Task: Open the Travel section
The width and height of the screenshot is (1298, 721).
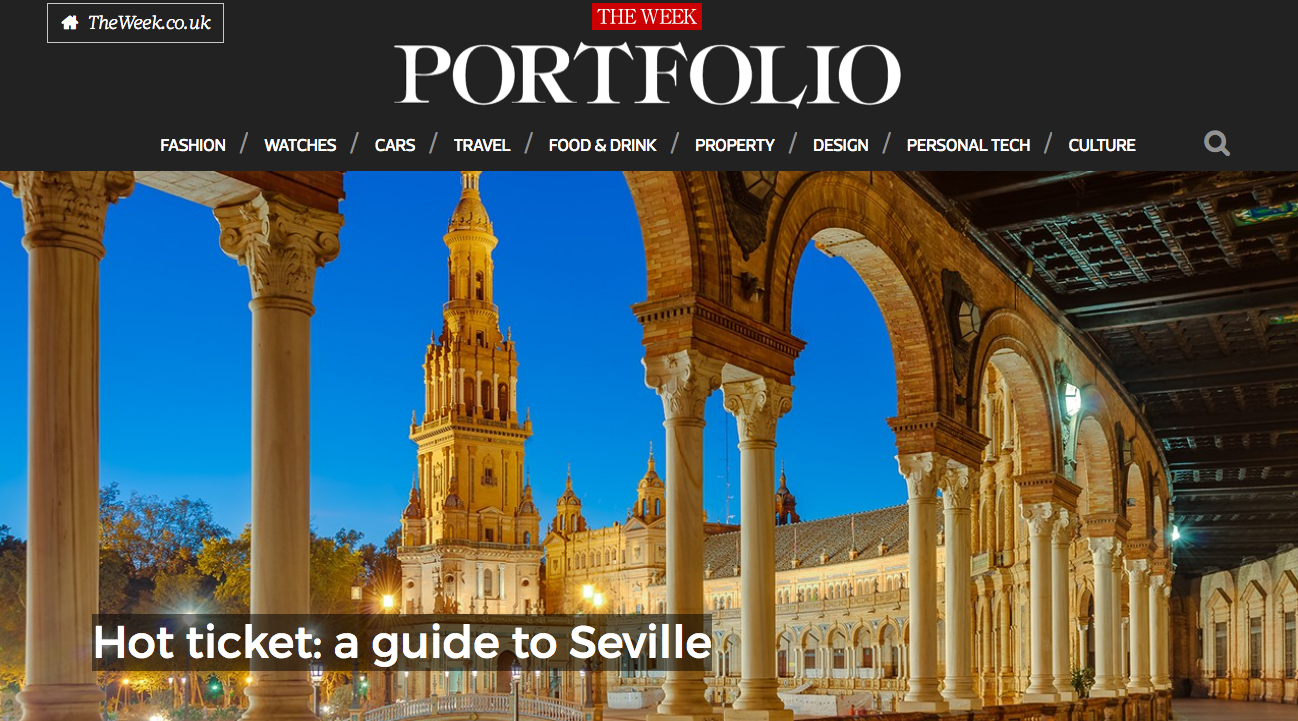Action: point(482,145)
